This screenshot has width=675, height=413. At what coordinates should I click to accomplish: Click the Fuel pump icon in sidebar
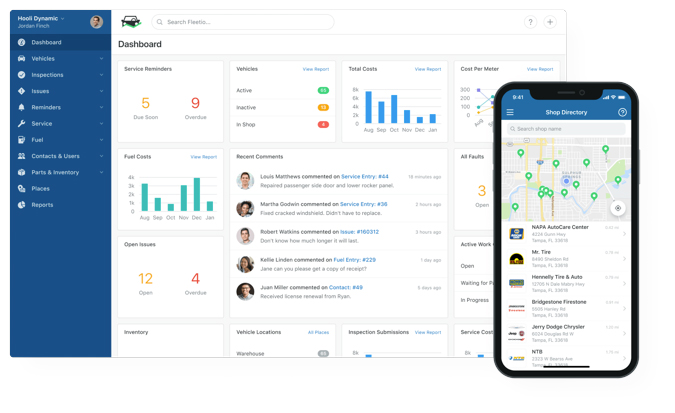22,140
